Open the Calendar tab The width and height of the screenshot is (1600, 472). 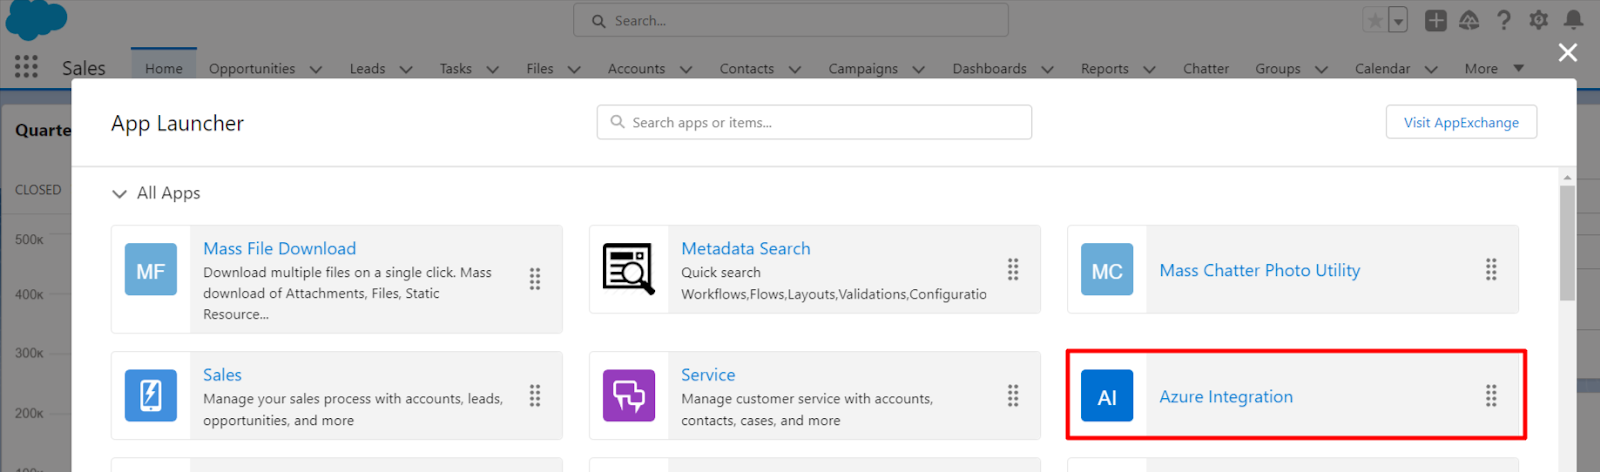1383,68
